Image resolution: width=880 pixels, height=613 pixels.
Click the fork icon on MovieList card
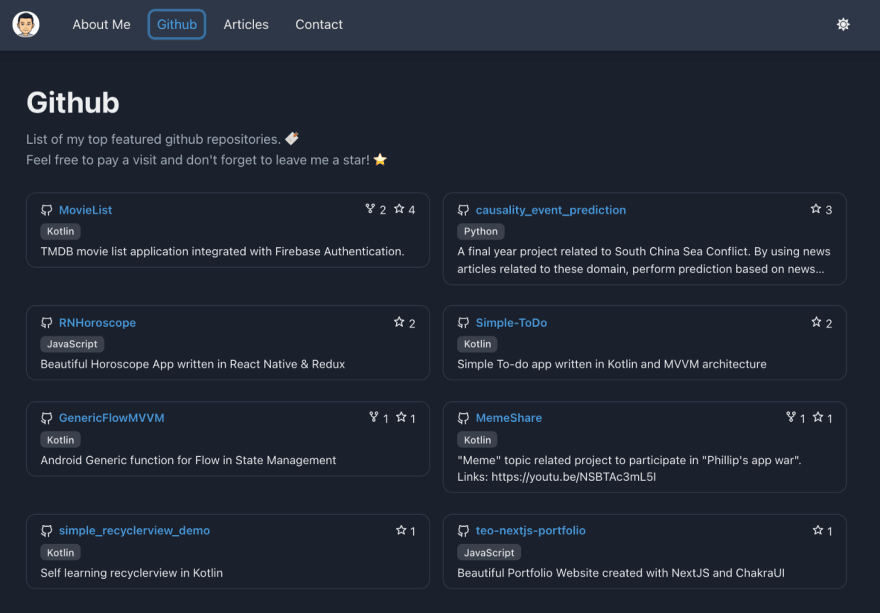370,209
